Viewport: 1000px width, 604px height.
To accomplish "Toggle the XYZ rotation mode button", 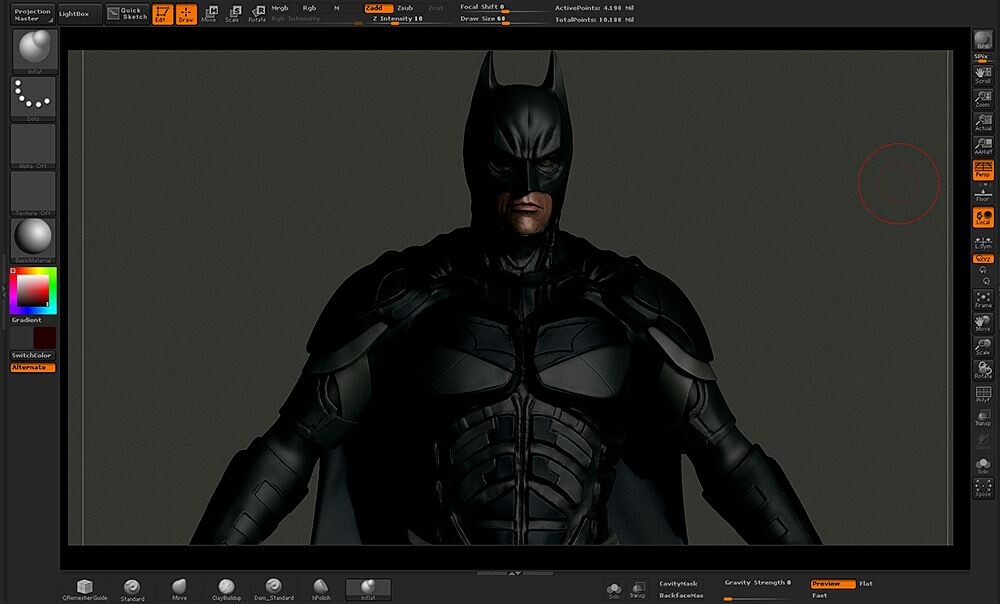I will tap(983, 259).
